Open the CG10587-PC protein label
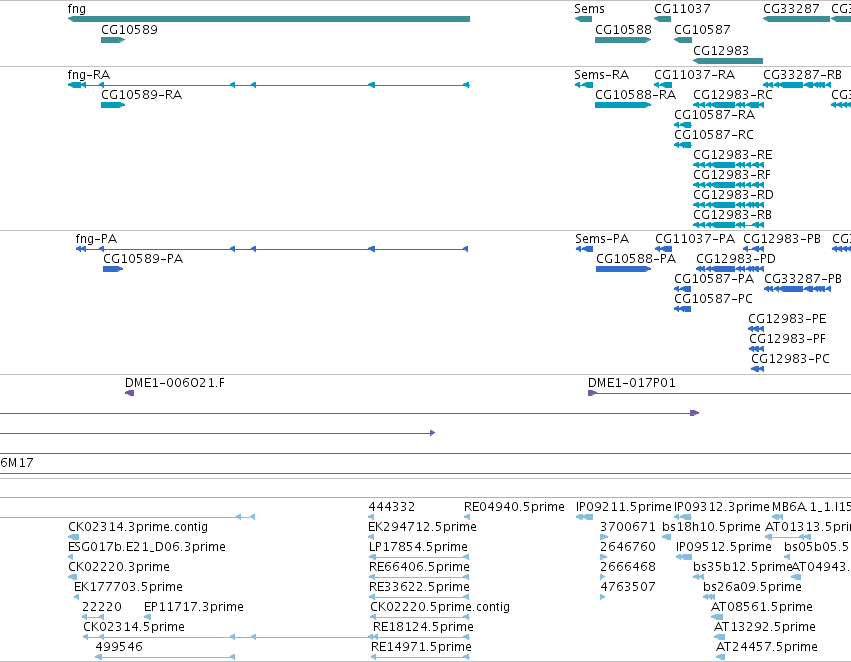The height and width of the screenshot is (662, 851). tap(713, 299)
